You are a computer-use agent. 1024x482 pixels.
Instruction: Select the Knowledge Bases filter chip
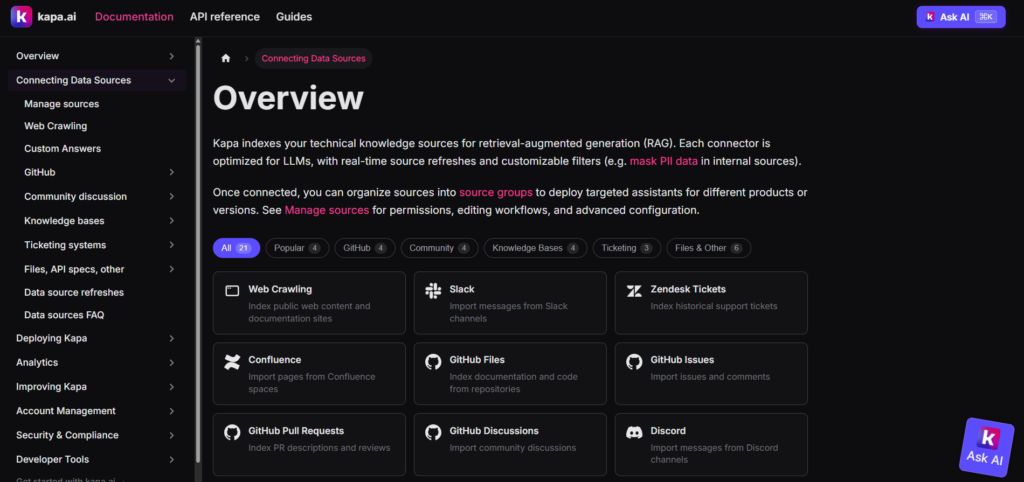point(535,248)
